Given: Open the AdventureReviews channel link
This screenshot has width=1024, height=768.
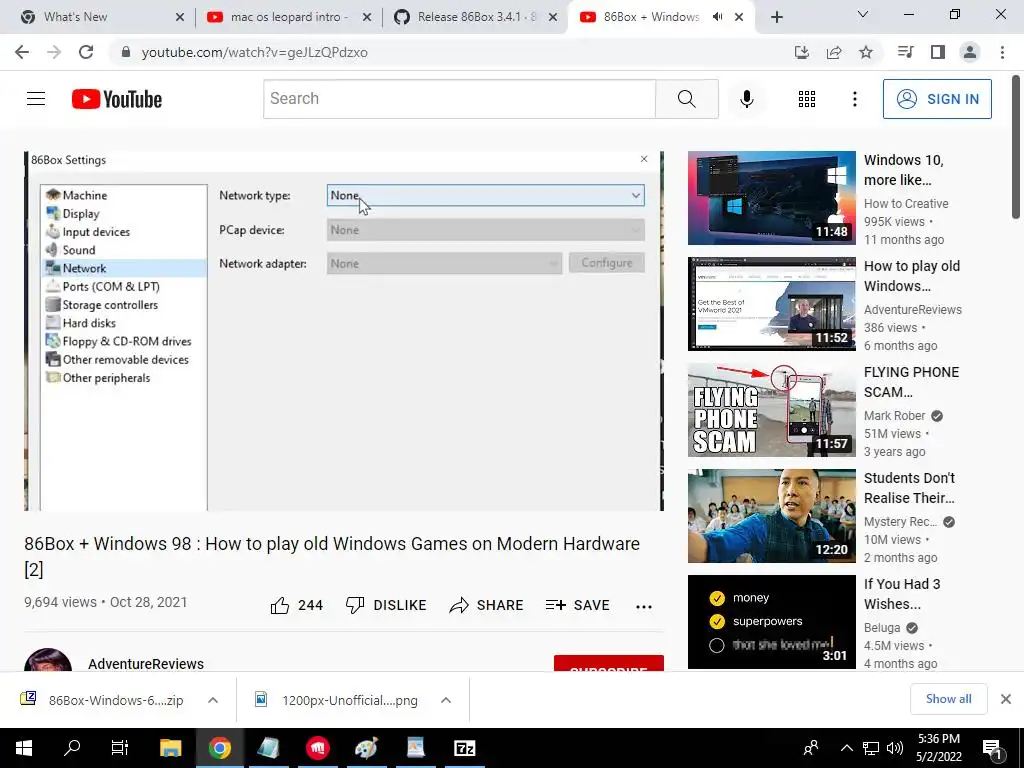Looking at the screenshot, I should click(x=146, y=664).
